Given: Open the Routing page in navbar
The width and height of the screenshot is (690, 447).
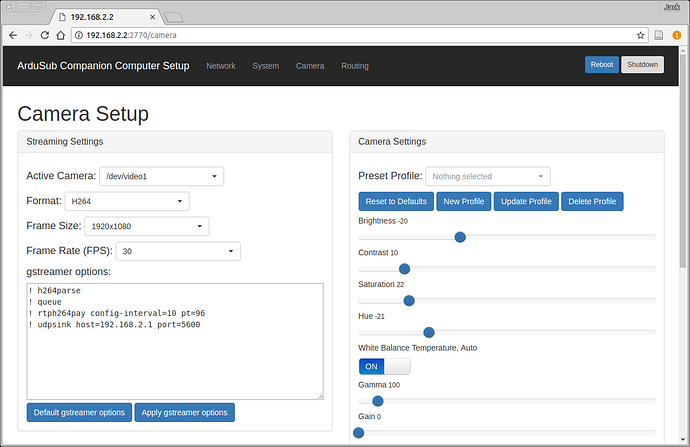Looking at the screenshot, I should click(354, 66).
